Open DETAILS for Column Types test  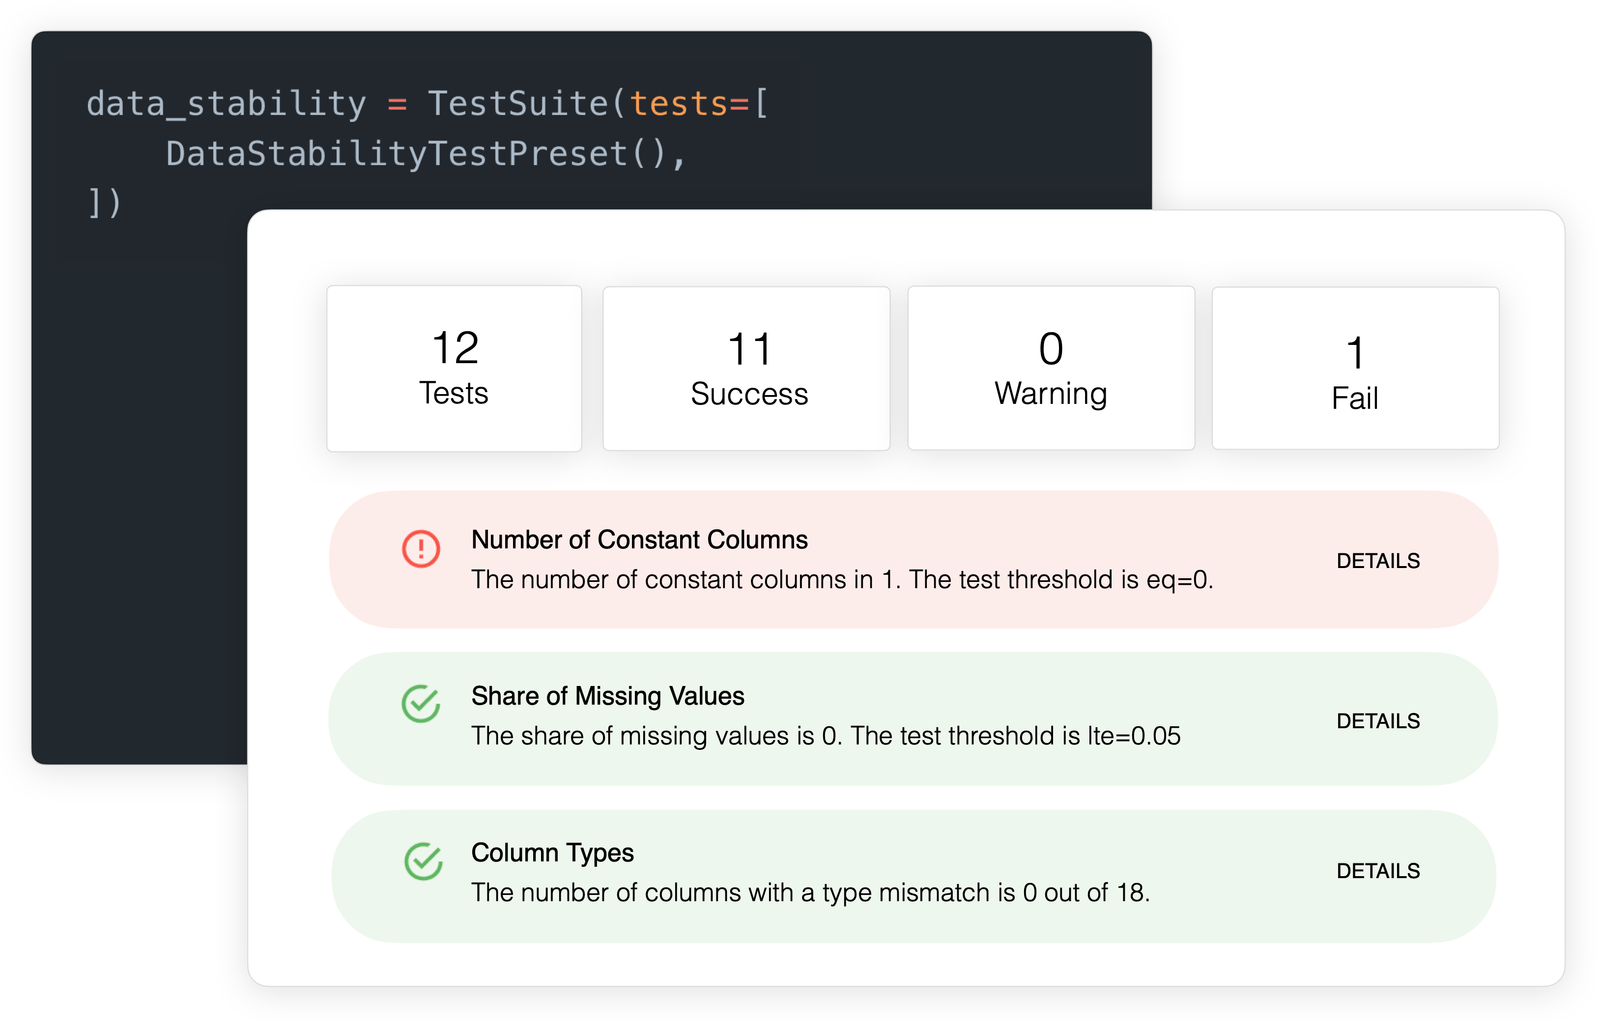(x=1378, y=871)
